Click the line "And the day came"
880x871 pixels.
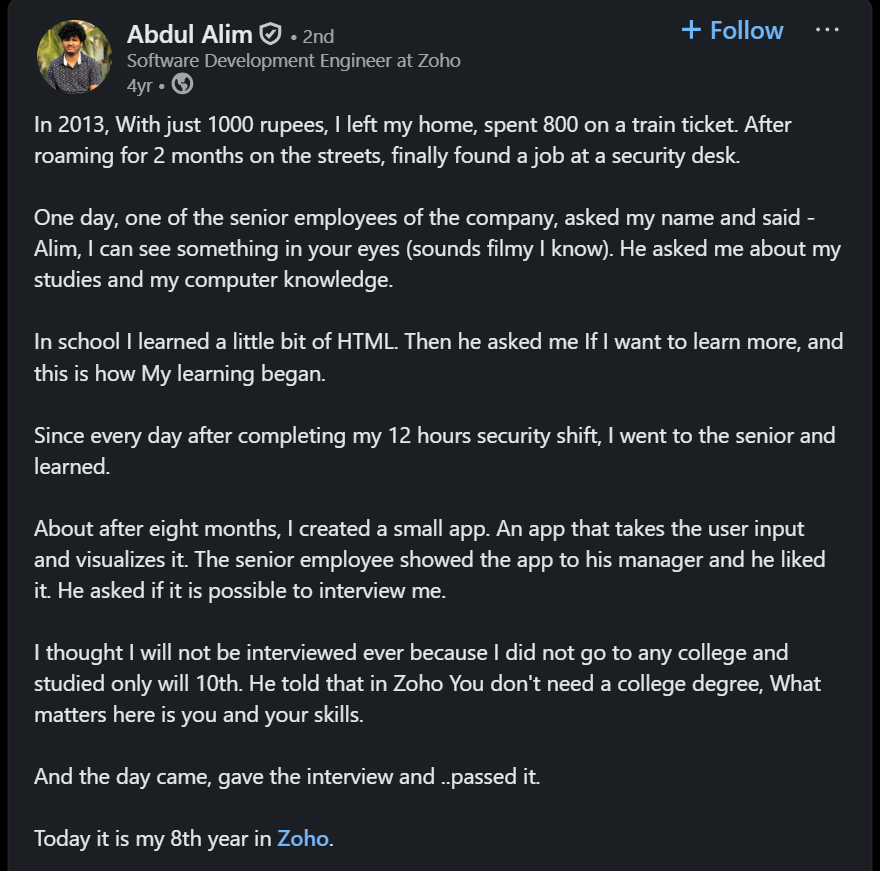click(287, 776)
